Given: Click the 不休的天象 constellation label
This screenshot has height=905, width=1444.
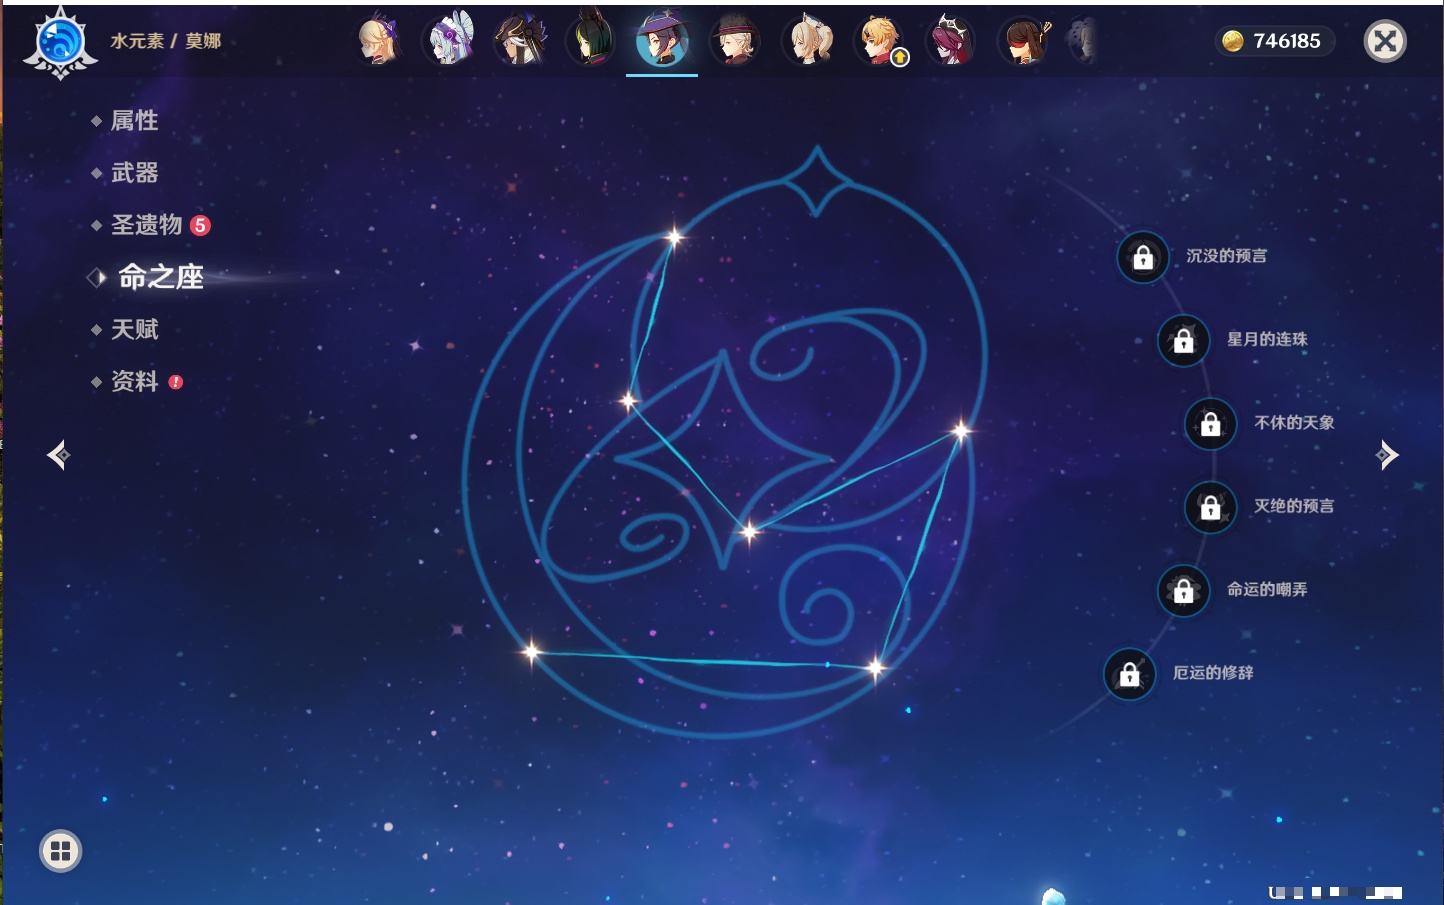Looking at the screenshot, I should [1294, 422].
